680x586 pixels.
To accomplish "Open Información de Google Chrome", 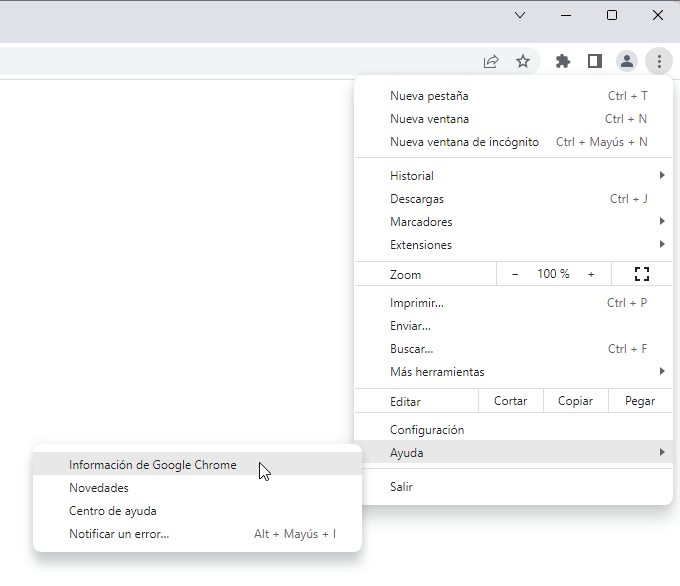I will pyautogui.click(x=153, y=465).
